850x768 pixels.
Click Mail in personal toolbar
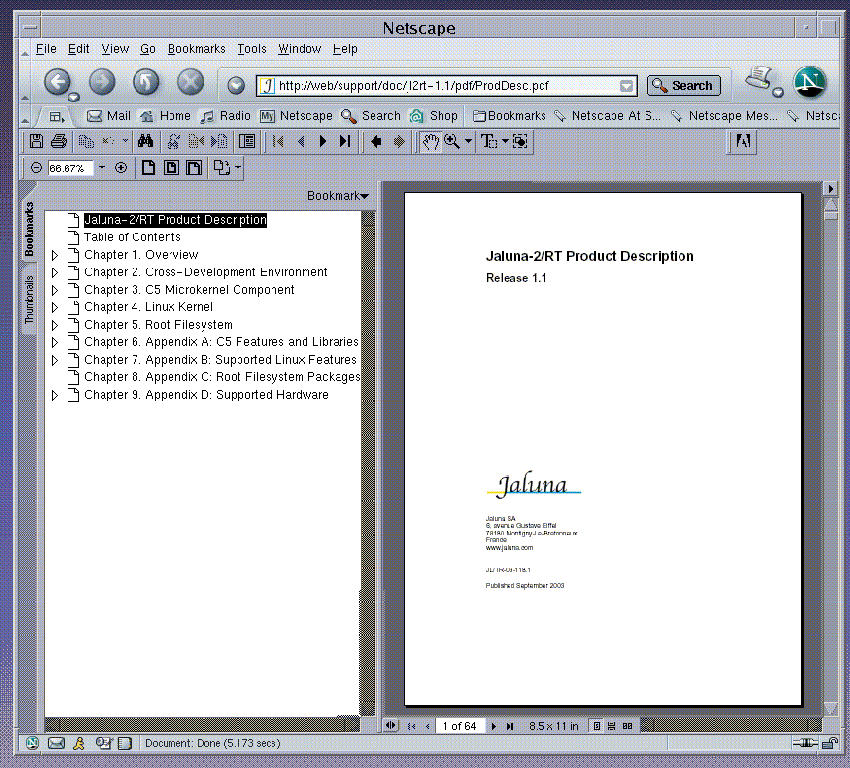[x=109, y=115]
